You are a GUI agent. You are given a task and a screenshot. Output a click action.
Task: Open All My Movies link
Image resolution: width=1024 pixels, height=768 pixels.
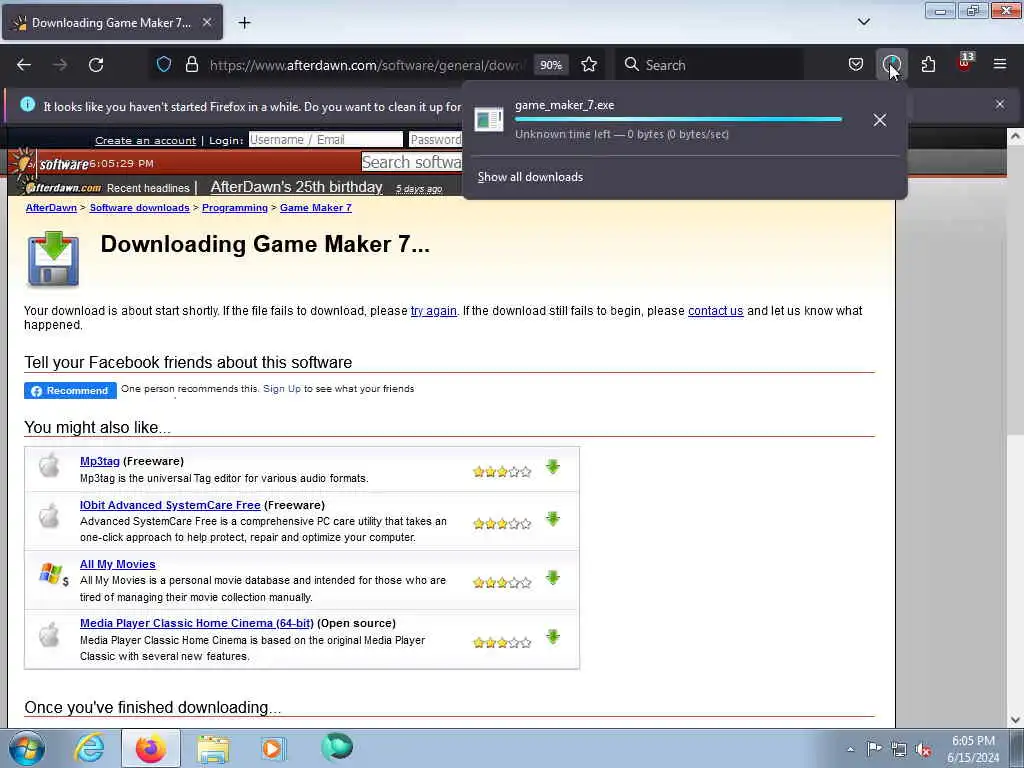[x=118, y=564]
